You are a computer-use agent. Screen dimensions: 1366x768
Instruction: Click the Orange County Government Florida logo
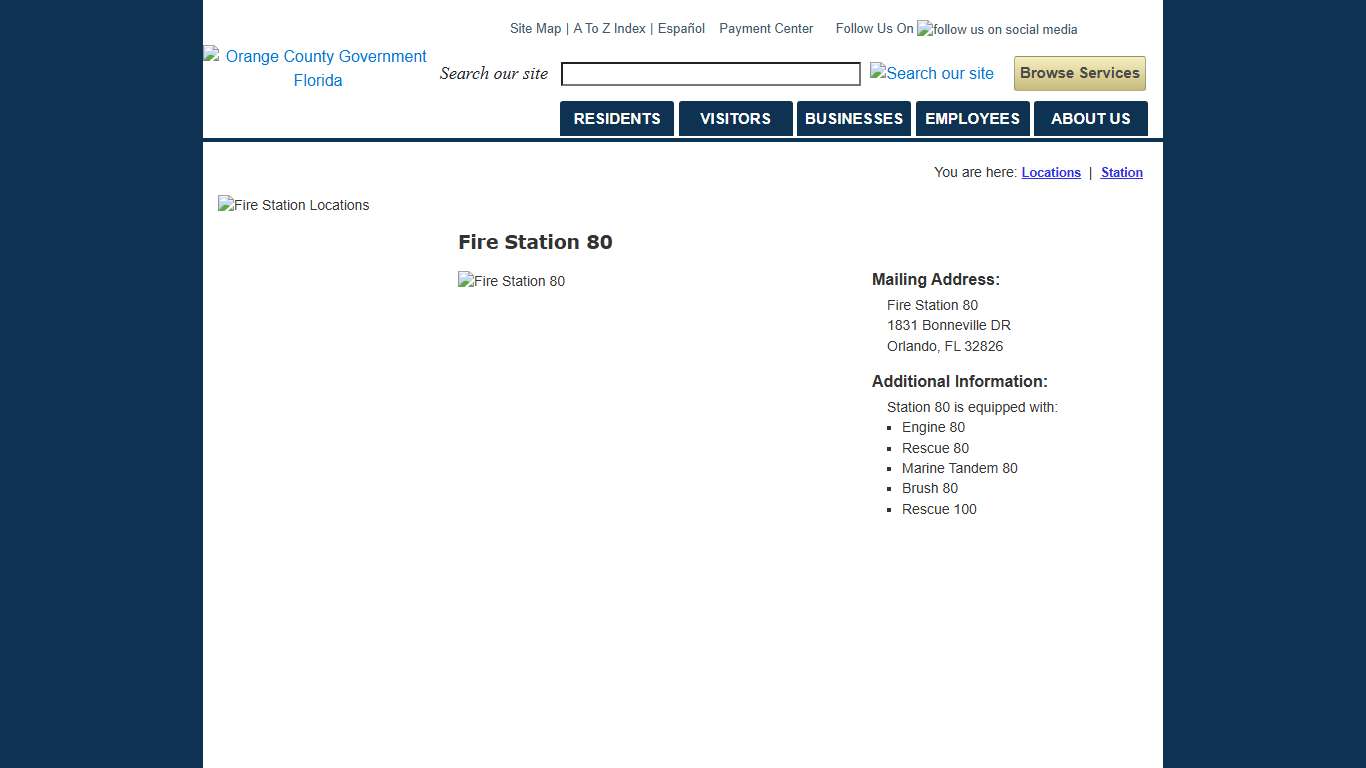tap(317, 68)
